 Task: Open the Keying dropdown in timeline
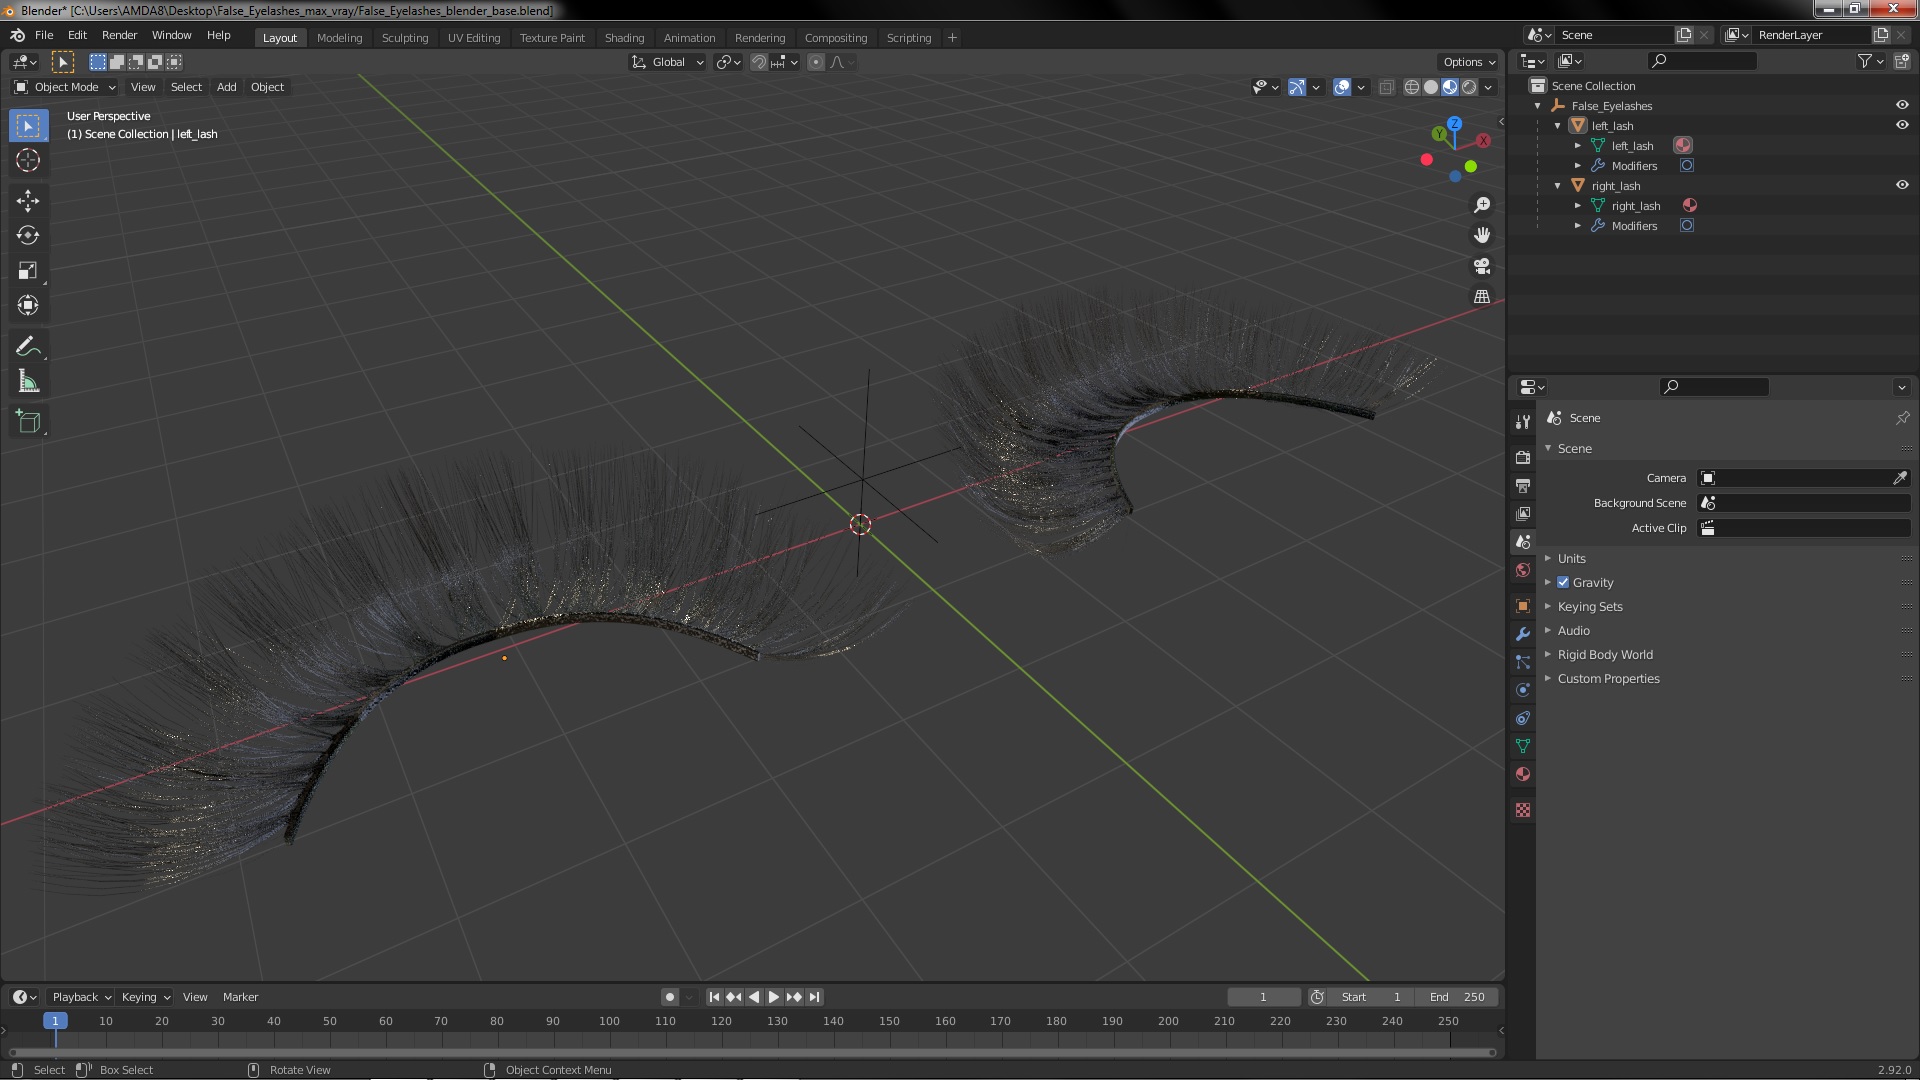(145, 997)
